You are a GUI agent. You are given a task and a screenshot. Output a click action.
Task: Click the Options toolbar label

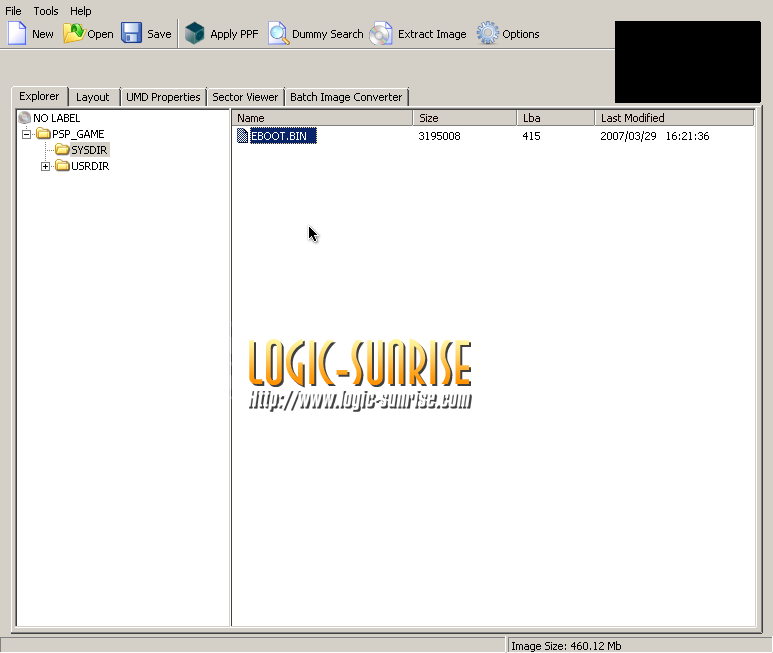coord(521,34)
